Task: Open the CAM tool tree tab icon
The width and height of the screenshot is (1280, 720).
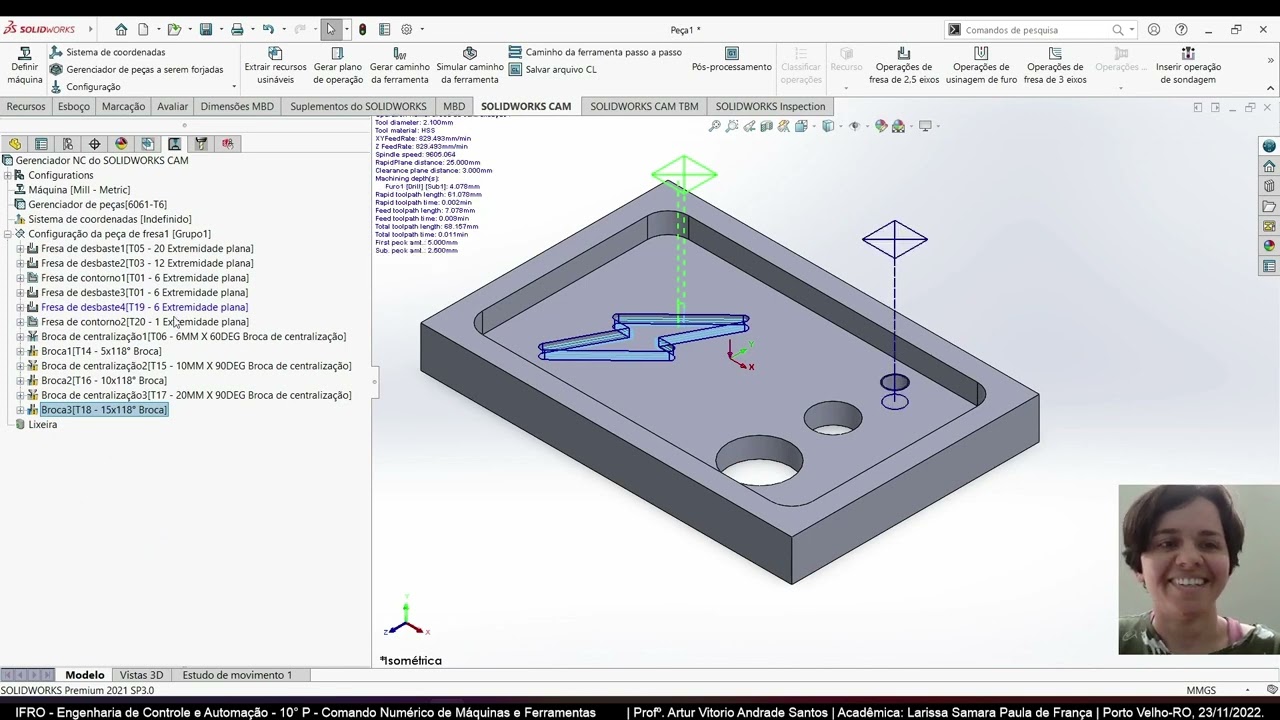Action: point(201,144)
